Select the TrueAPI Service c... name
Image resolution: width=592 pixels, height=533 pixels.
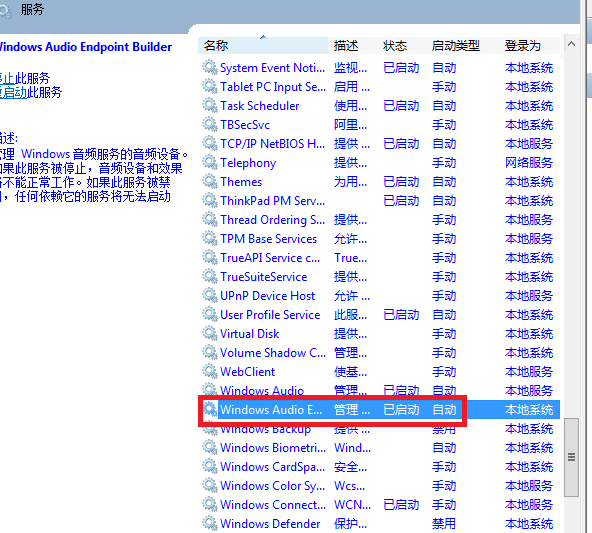pyautogui.click(x=270, y=258)
